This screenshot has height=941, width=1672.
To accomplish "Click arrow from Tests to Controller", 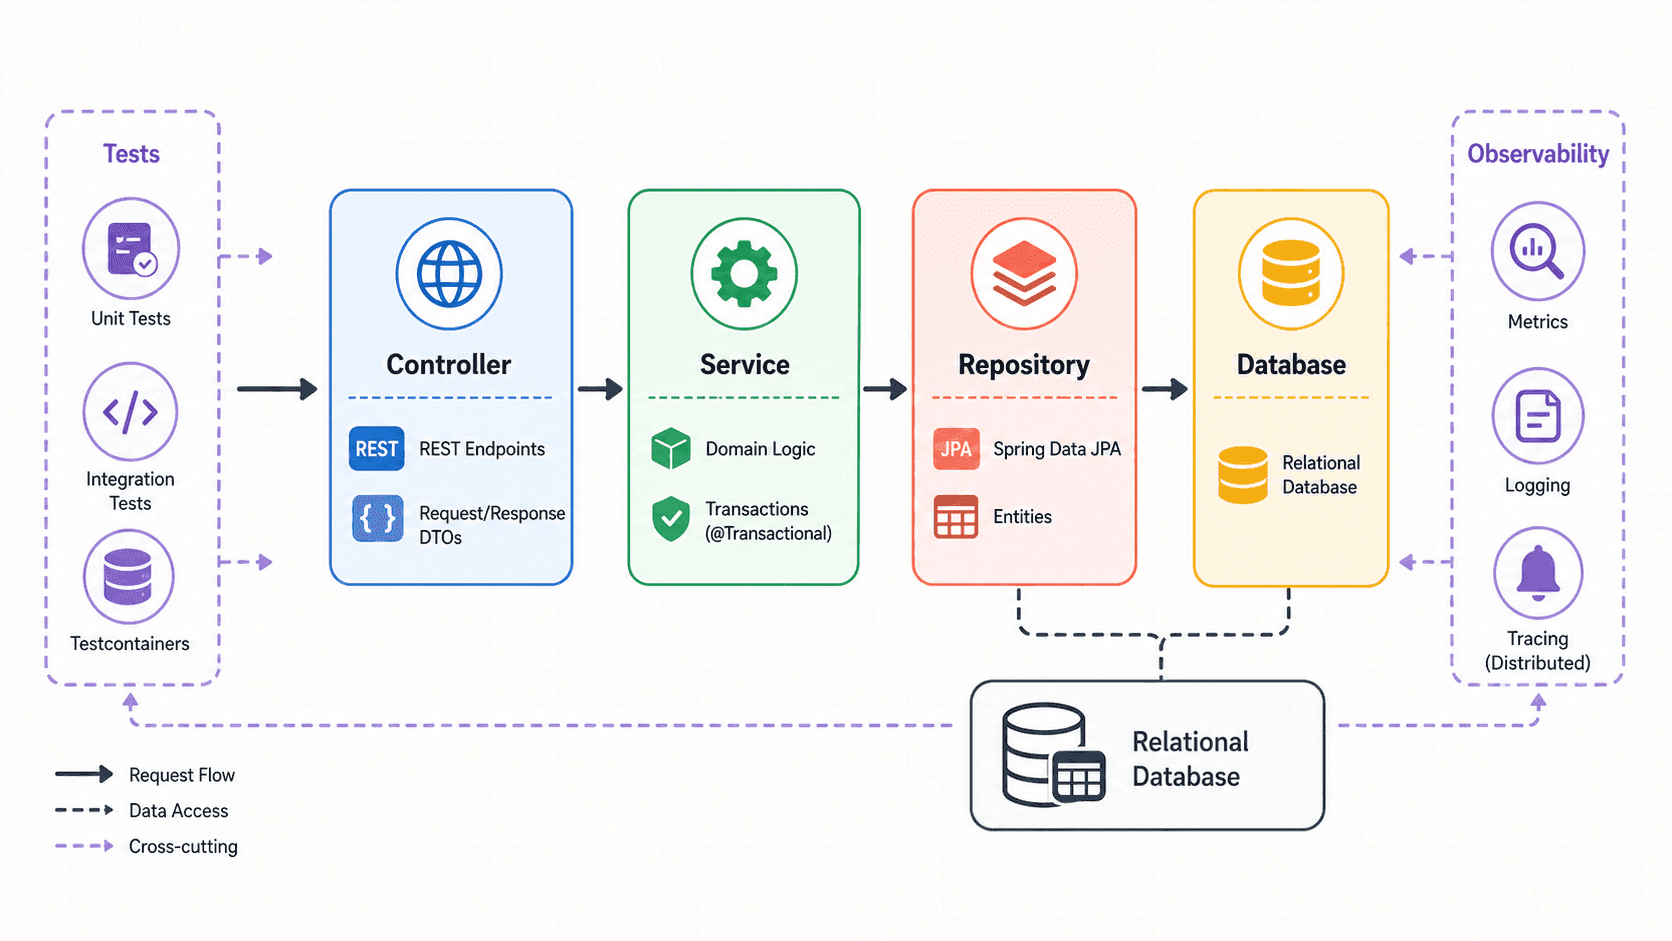I will pos(277,389).
